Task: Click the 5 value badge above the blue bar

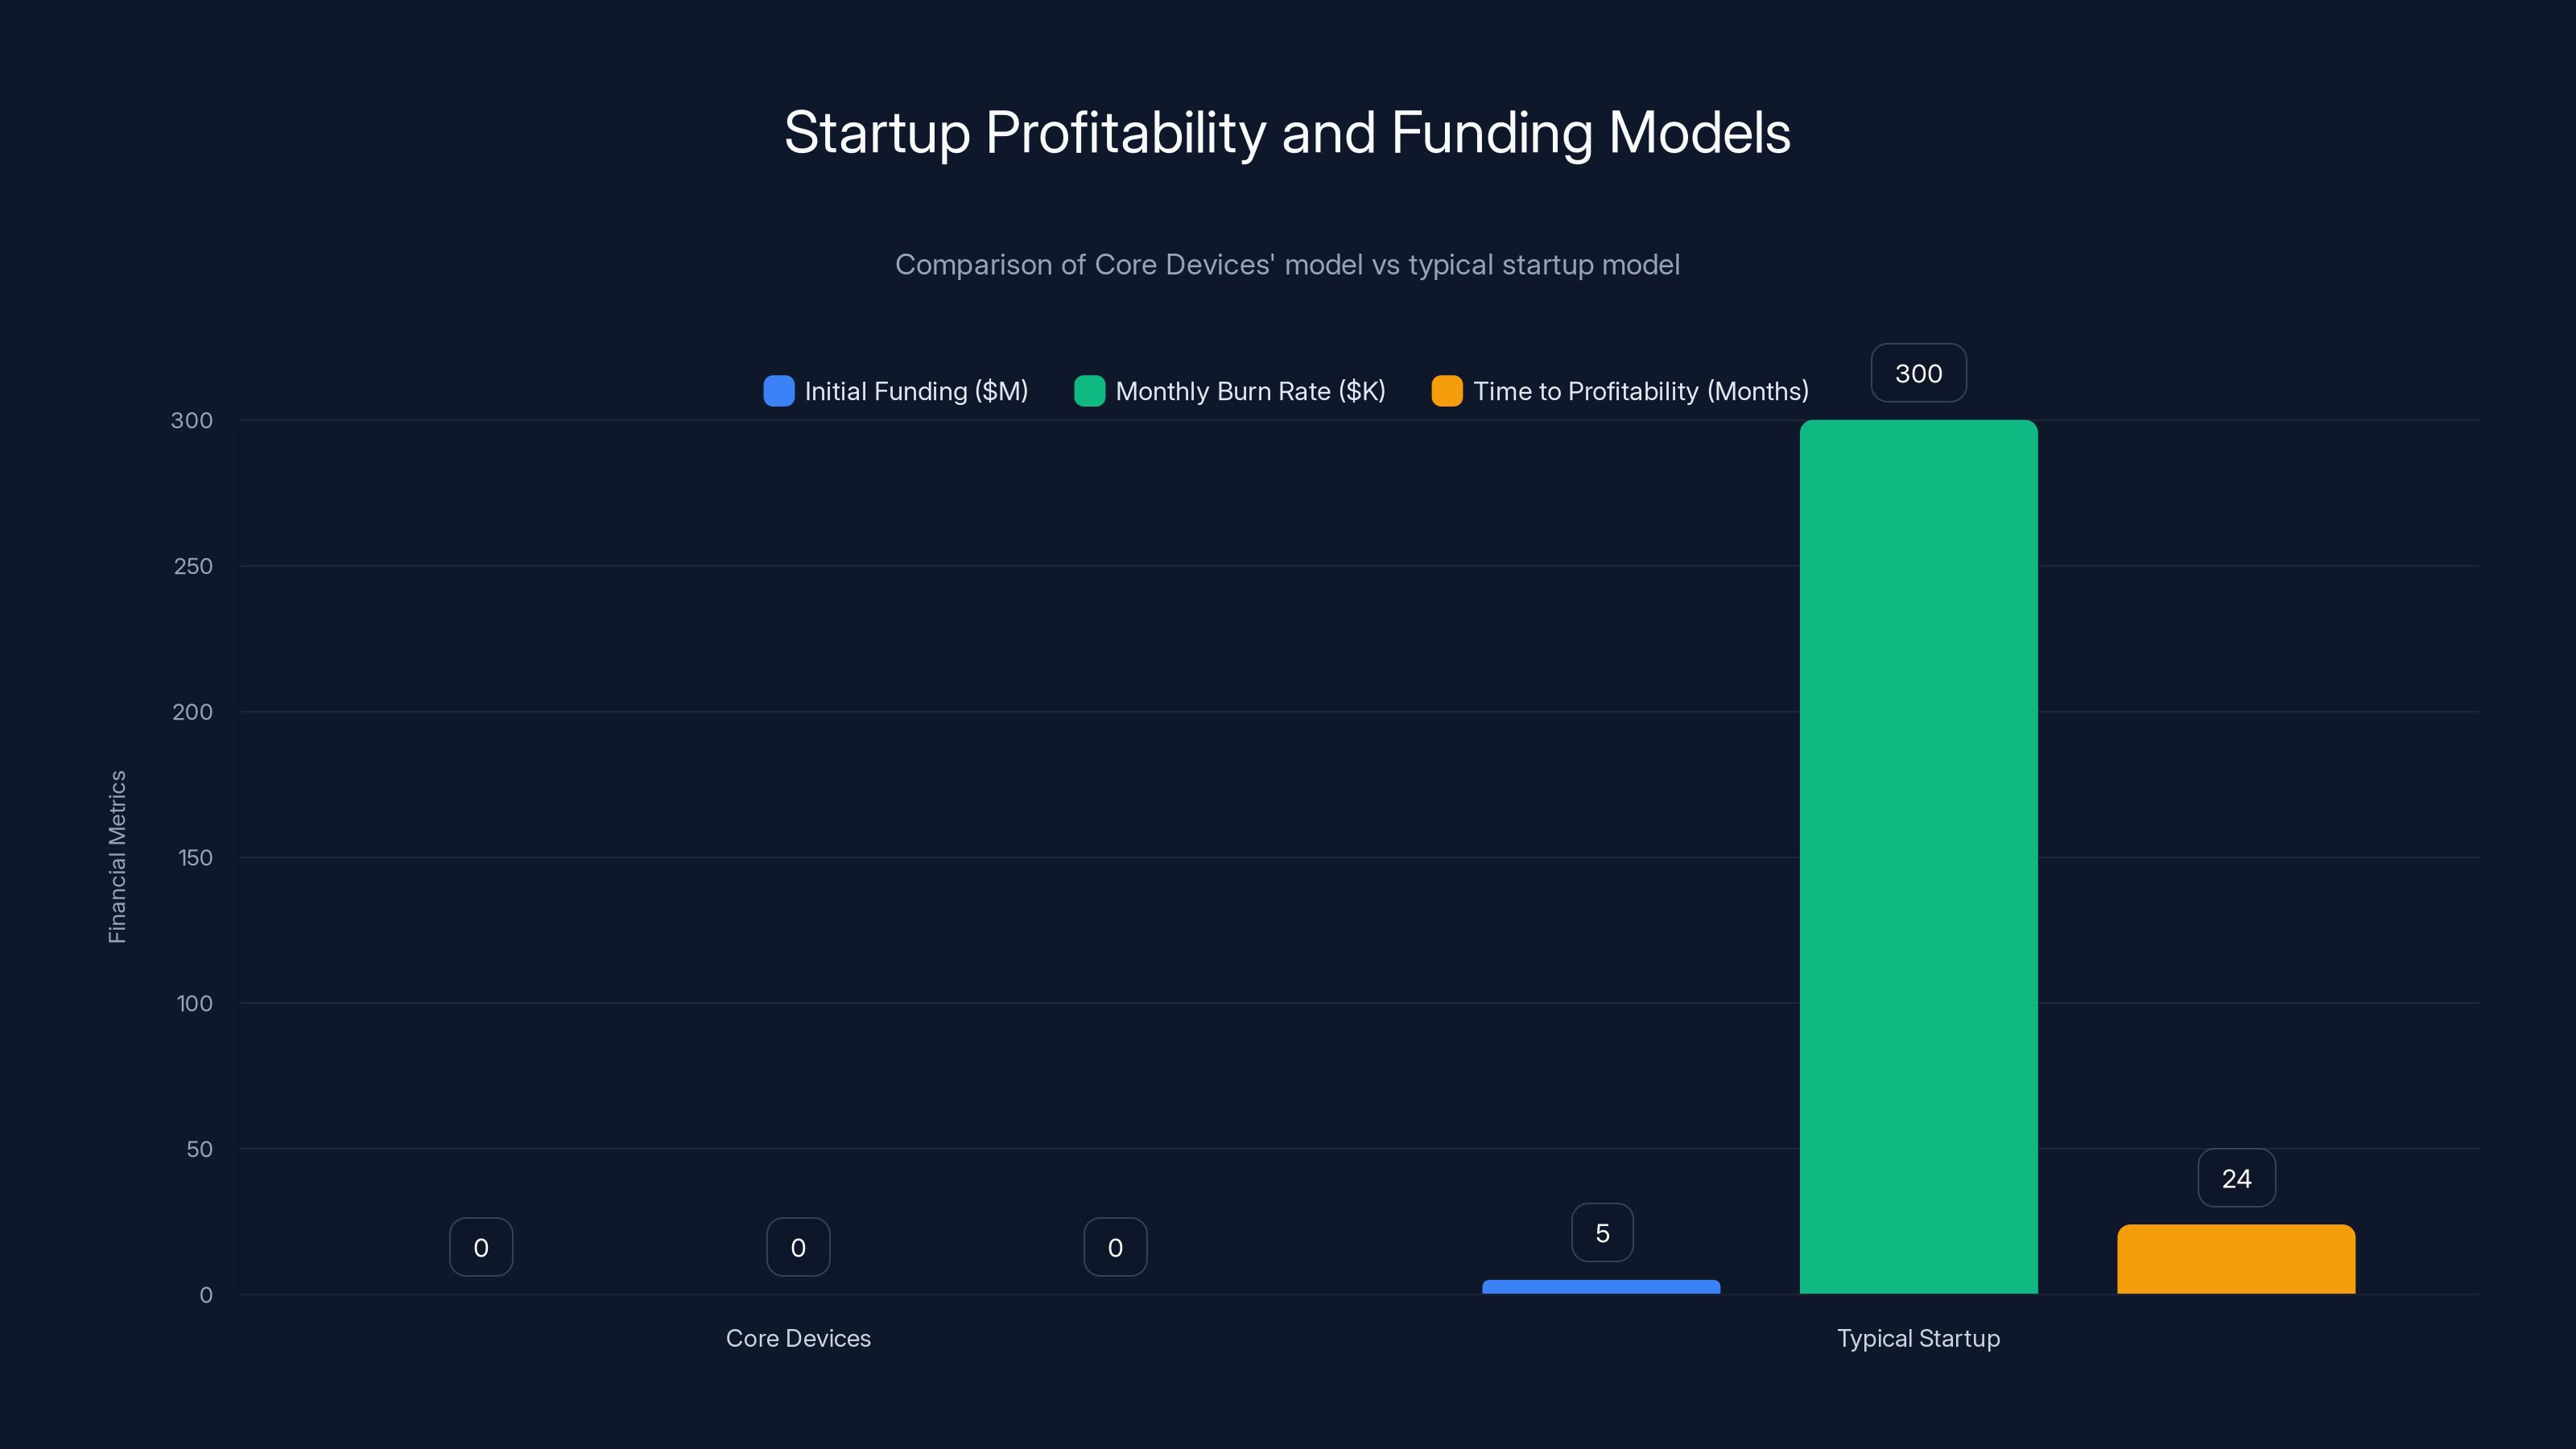Action: tap(1601, 1232)
